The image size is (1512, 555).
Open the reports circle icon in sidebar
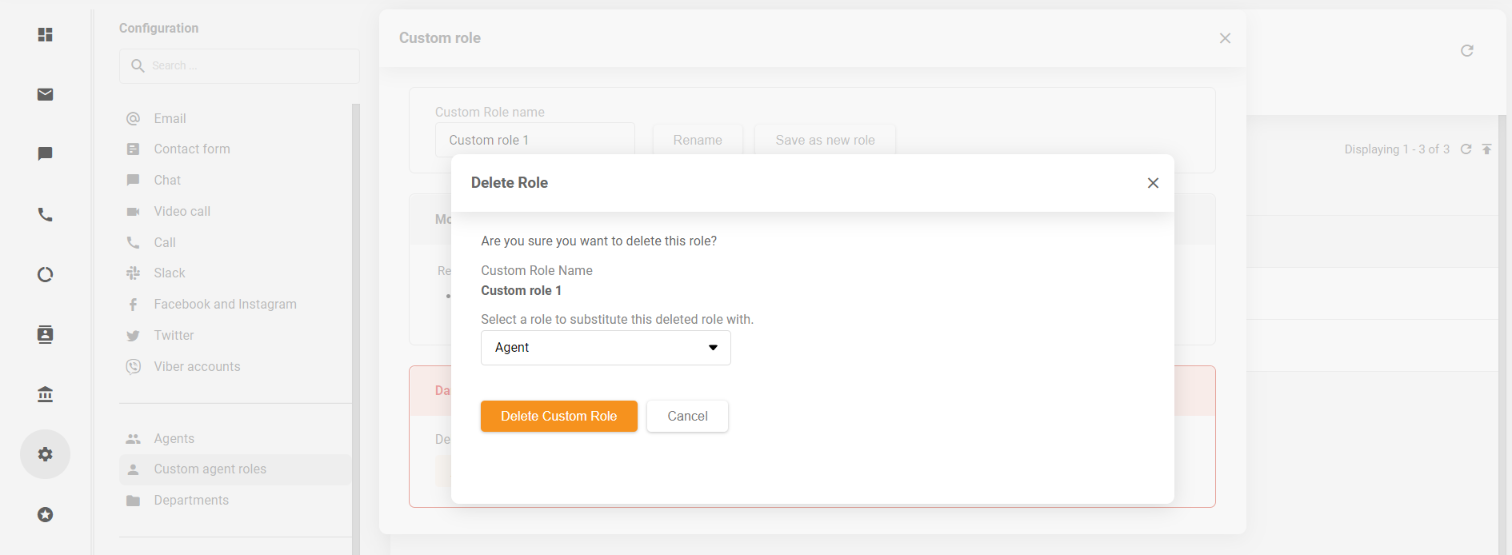coord(45,274)
